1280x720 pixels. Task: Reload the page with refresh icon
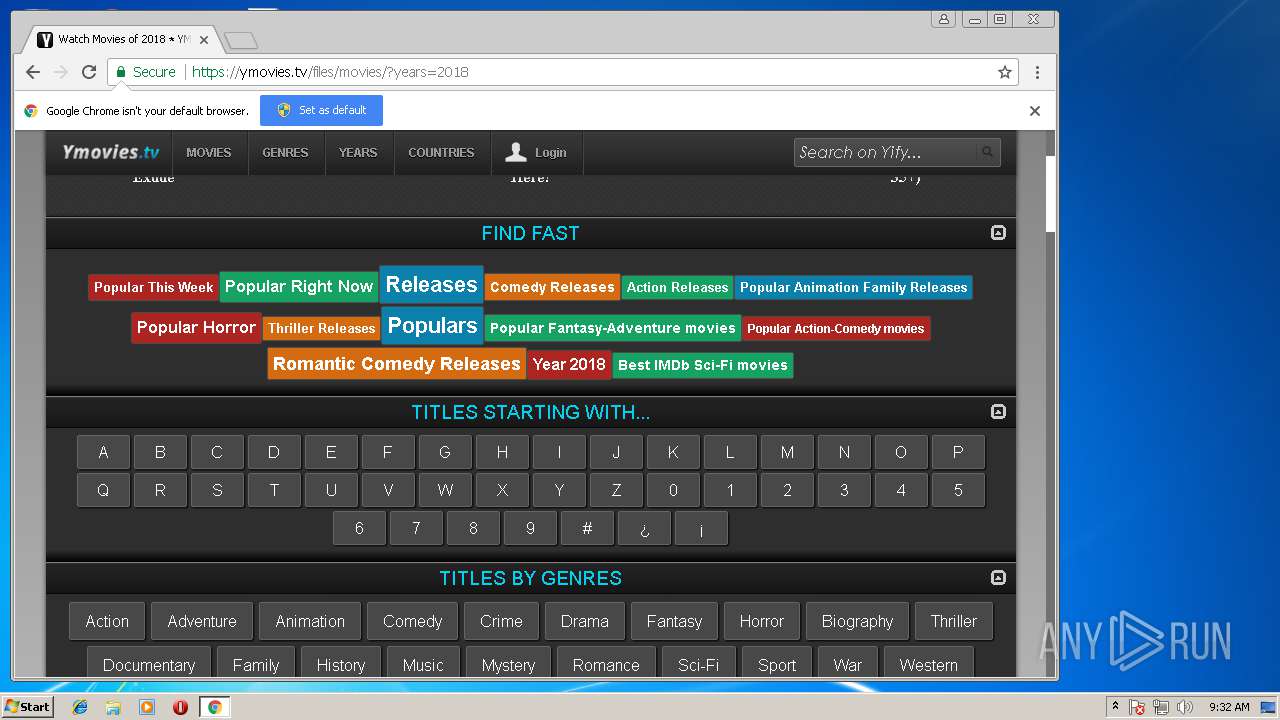pos(89,72)
